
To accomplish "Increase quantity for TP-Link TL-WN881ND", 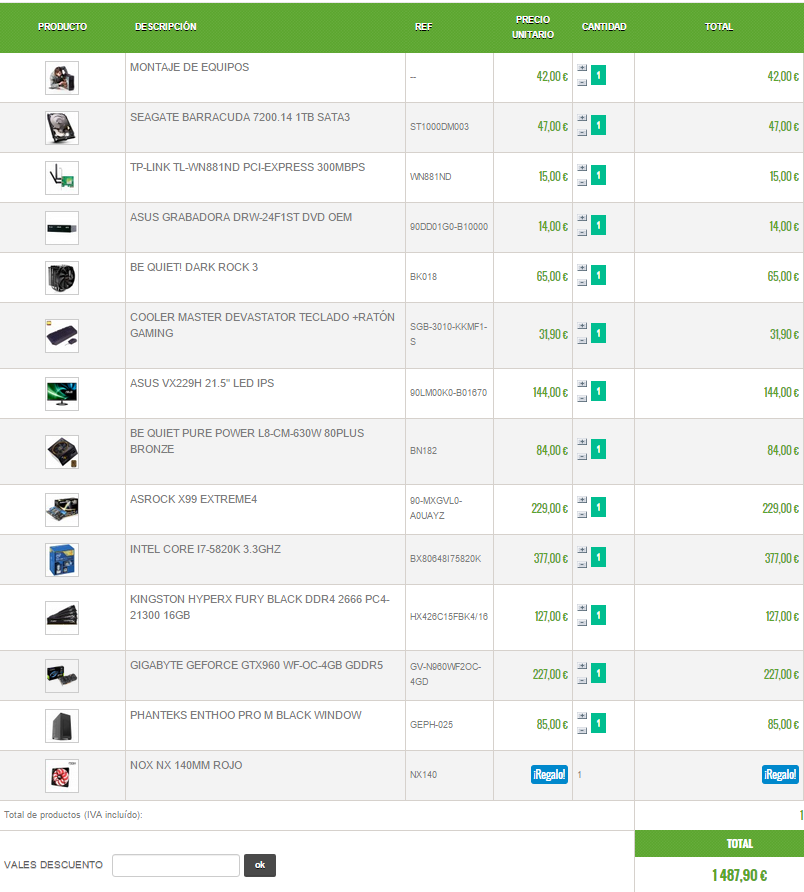I will coord(582,168).
